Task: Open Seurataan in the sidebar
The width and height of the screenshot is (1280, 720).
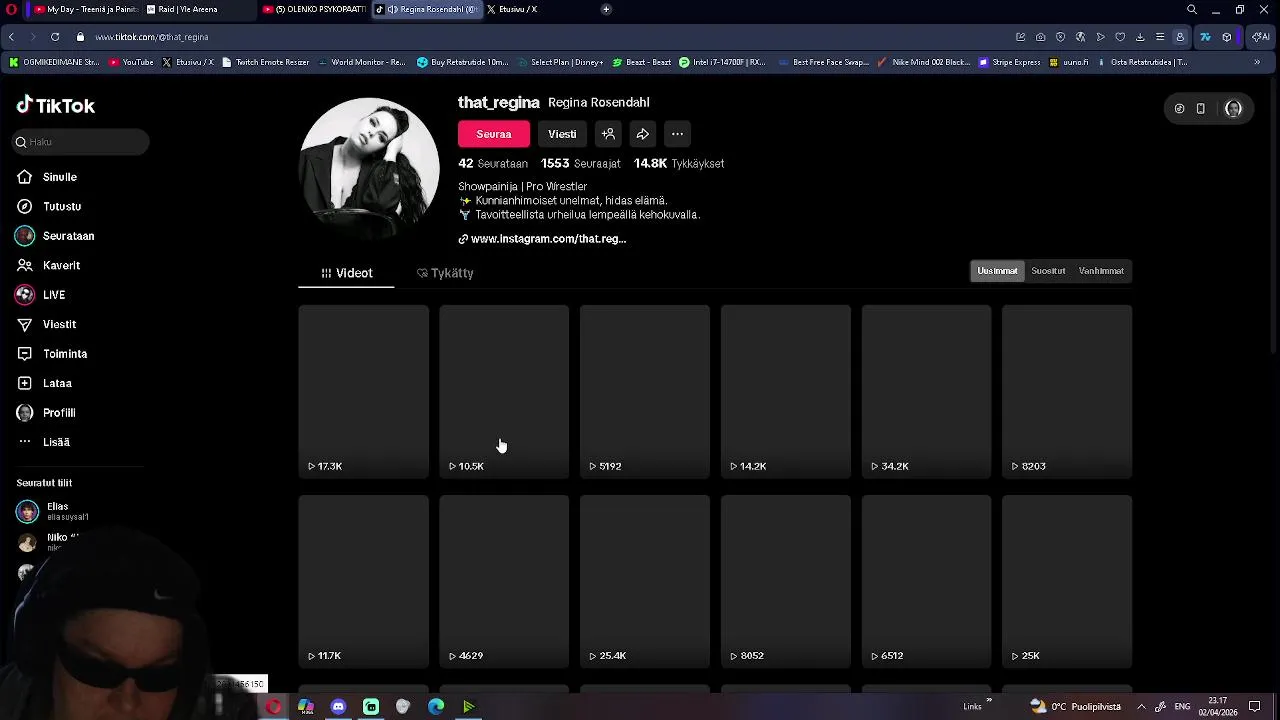Action: pos(56,236)
